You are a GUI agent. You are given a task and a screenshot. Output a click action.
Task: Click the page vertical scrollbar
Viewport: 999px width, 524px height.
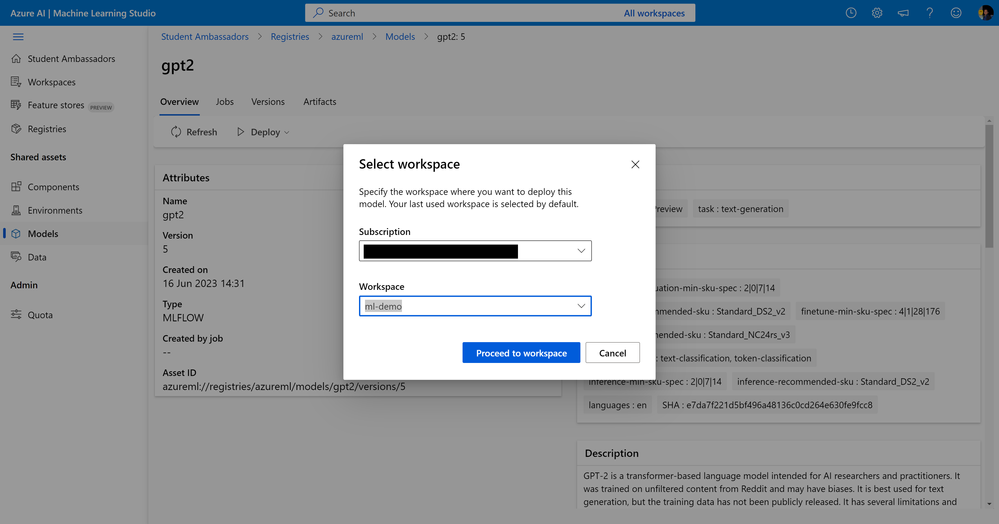coord(989,185)
